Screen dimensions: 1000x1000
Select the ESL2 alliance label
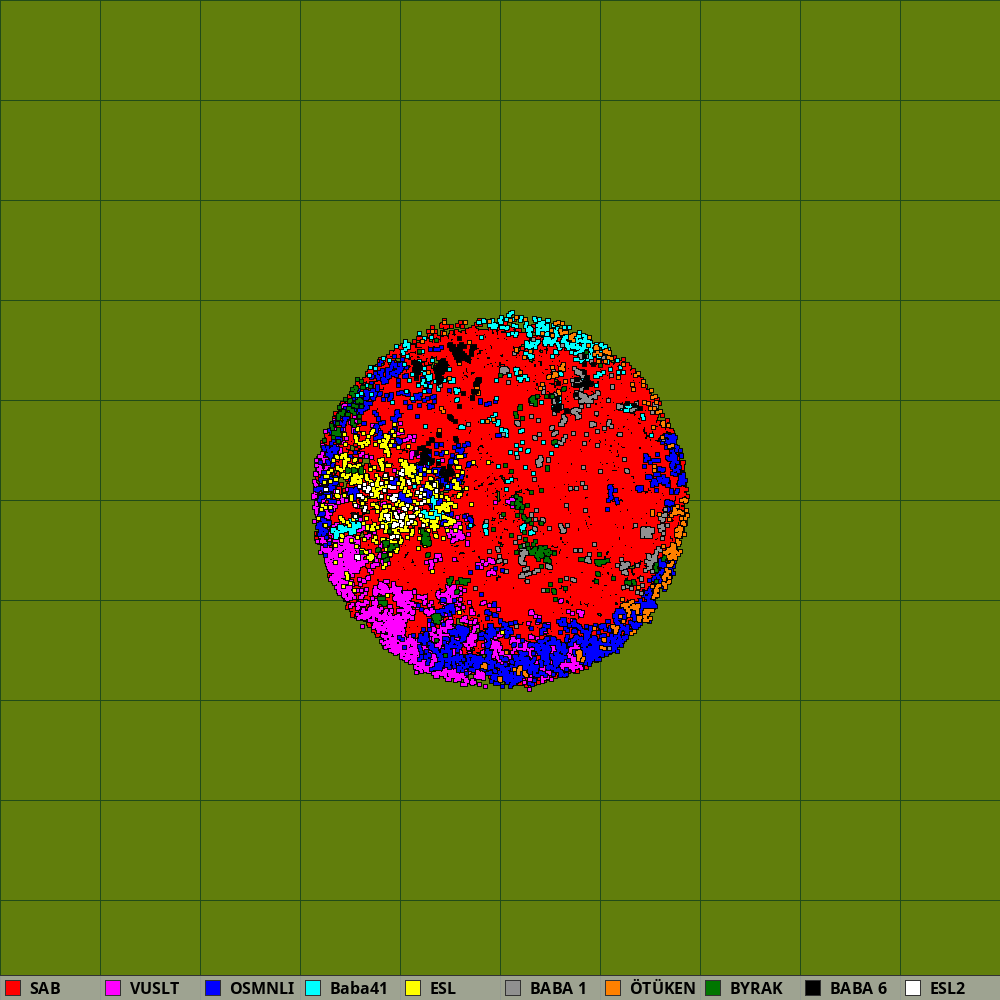(947, 989)
